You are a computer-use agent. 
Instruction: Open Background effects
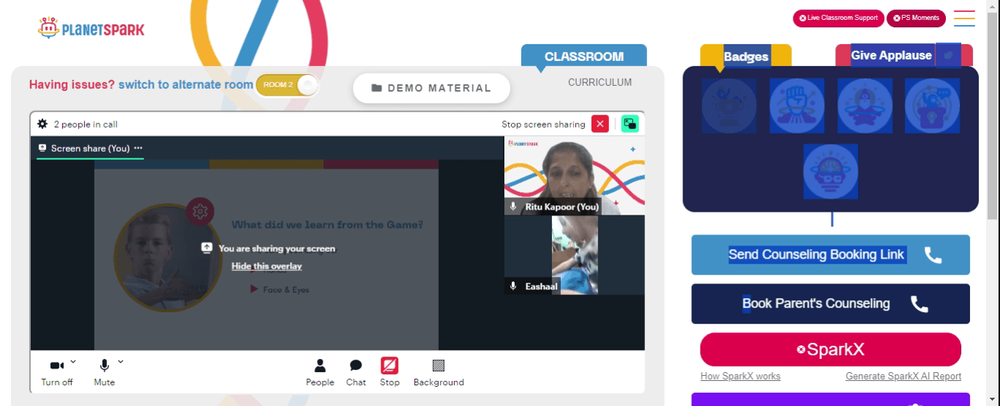438,372
